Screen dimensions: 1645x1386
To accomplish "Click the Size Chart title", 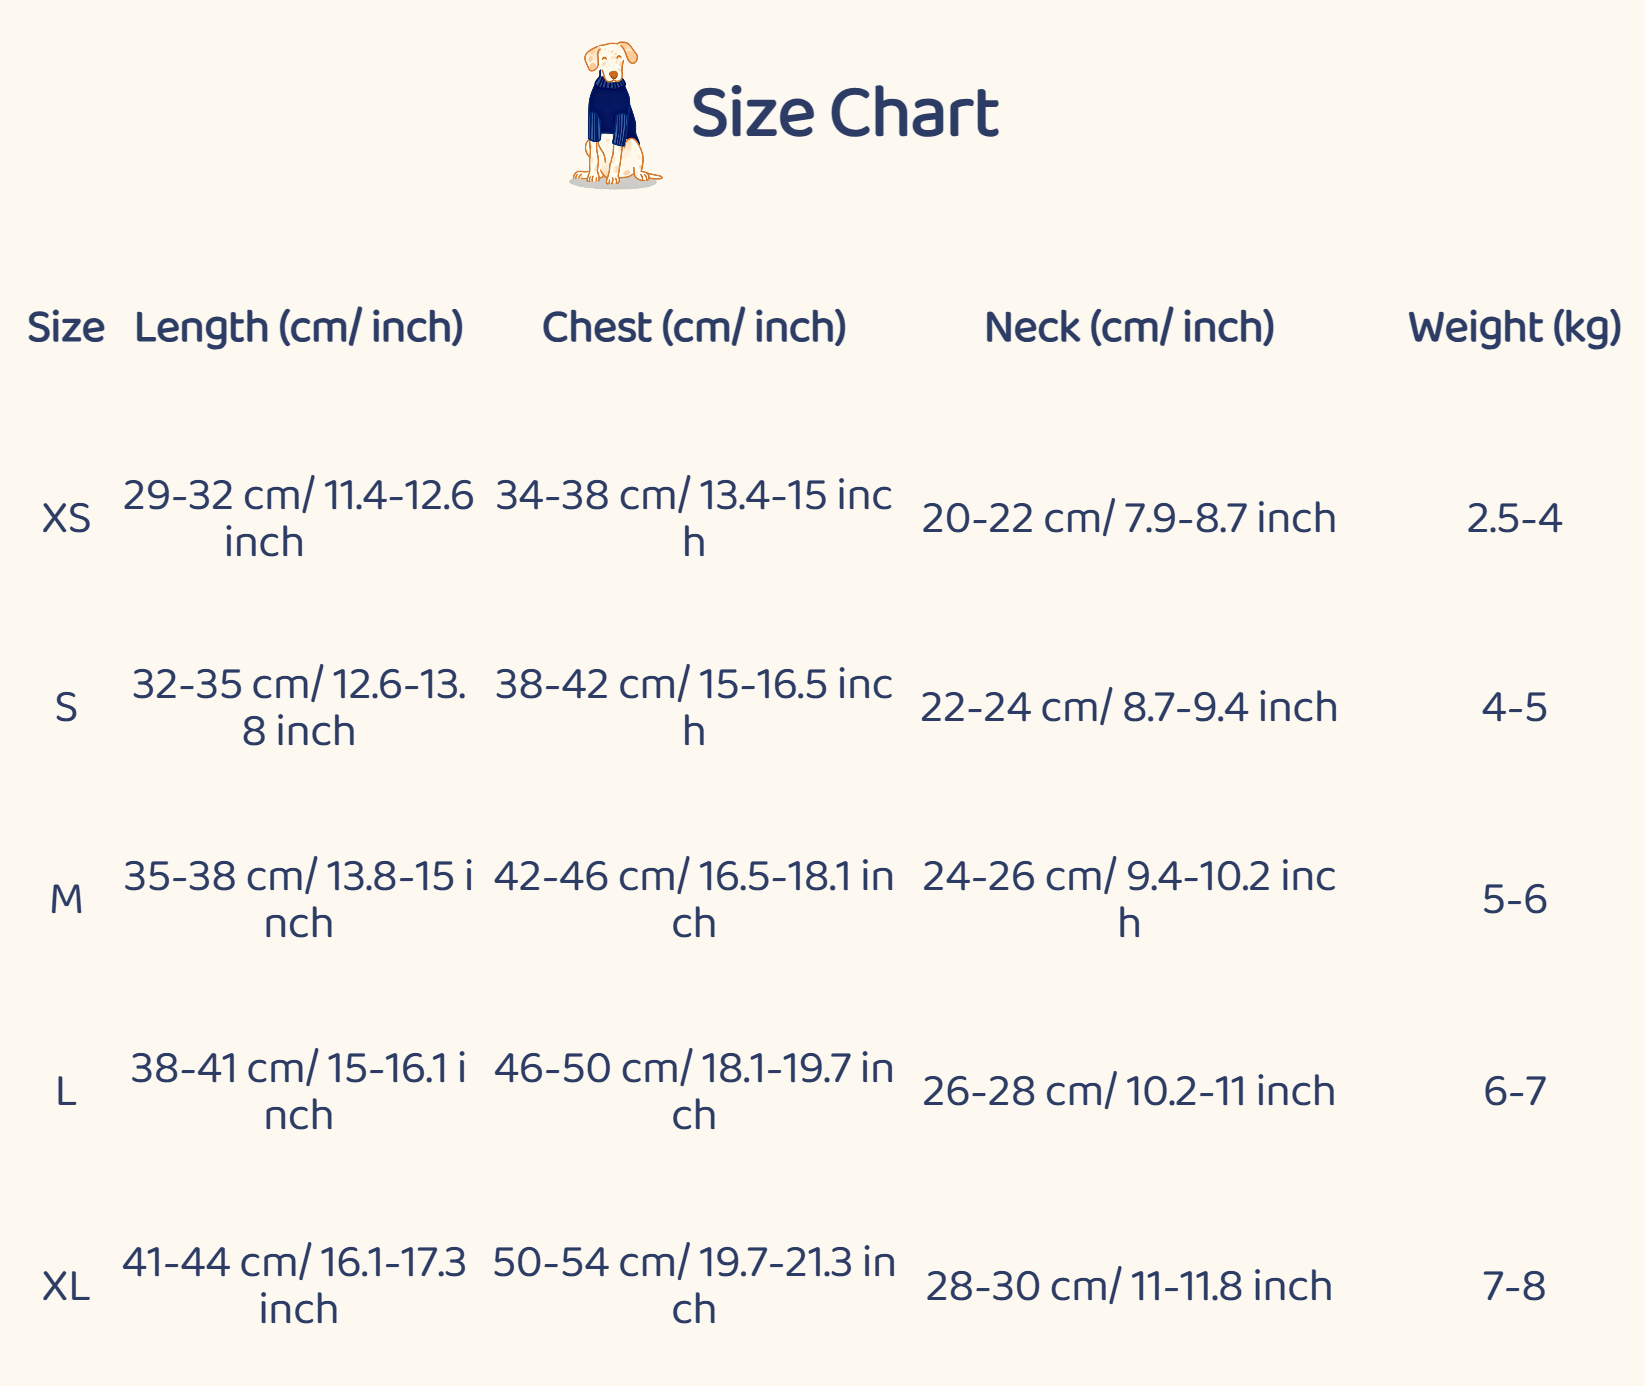I will [x=844, y=112].
